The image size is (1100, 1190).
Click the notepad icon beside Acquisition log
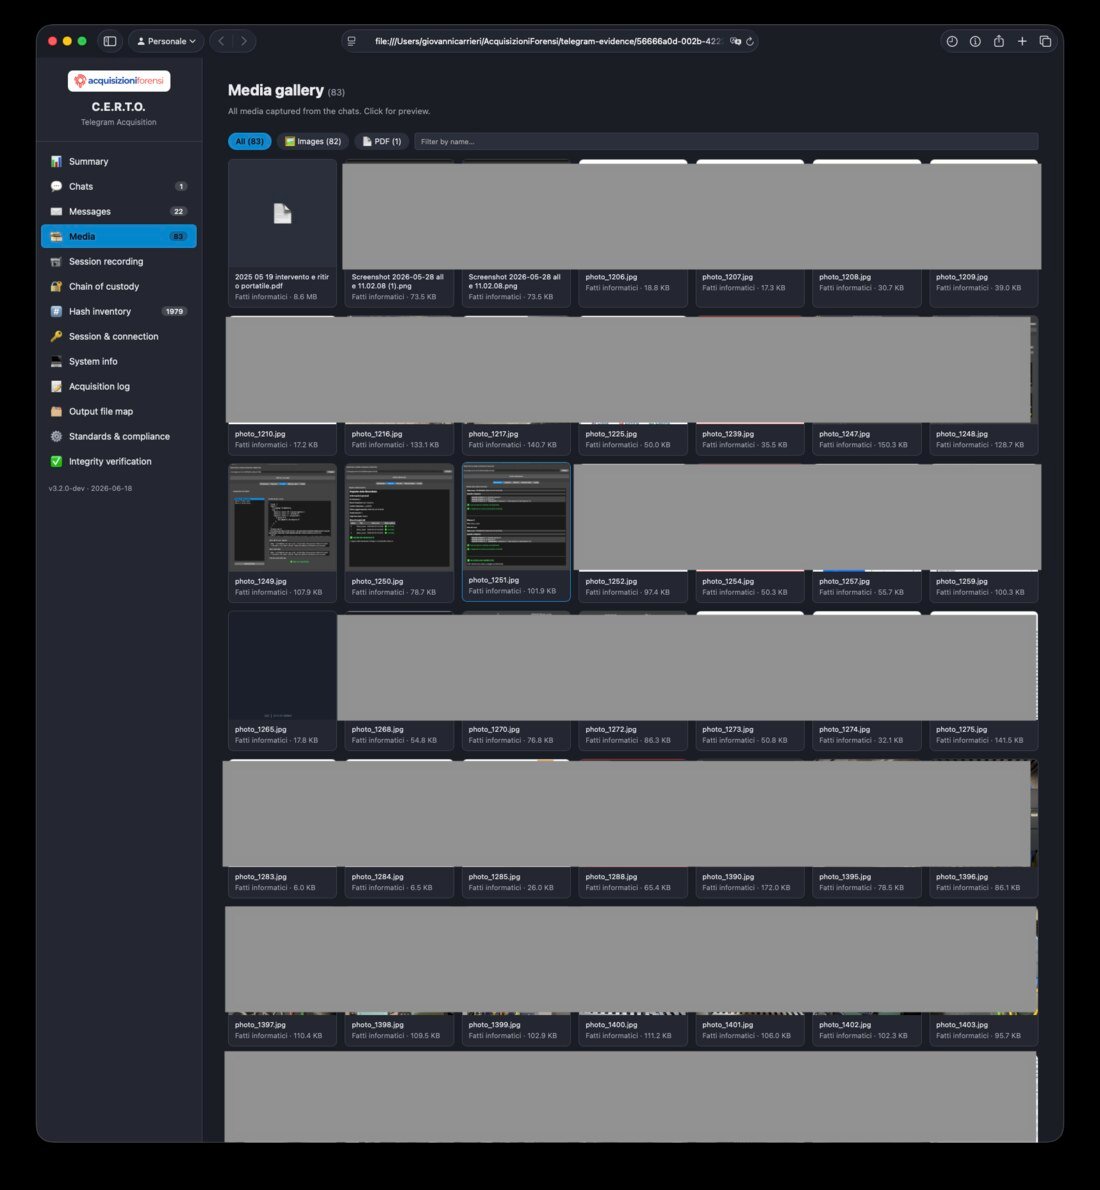(56, 386)
